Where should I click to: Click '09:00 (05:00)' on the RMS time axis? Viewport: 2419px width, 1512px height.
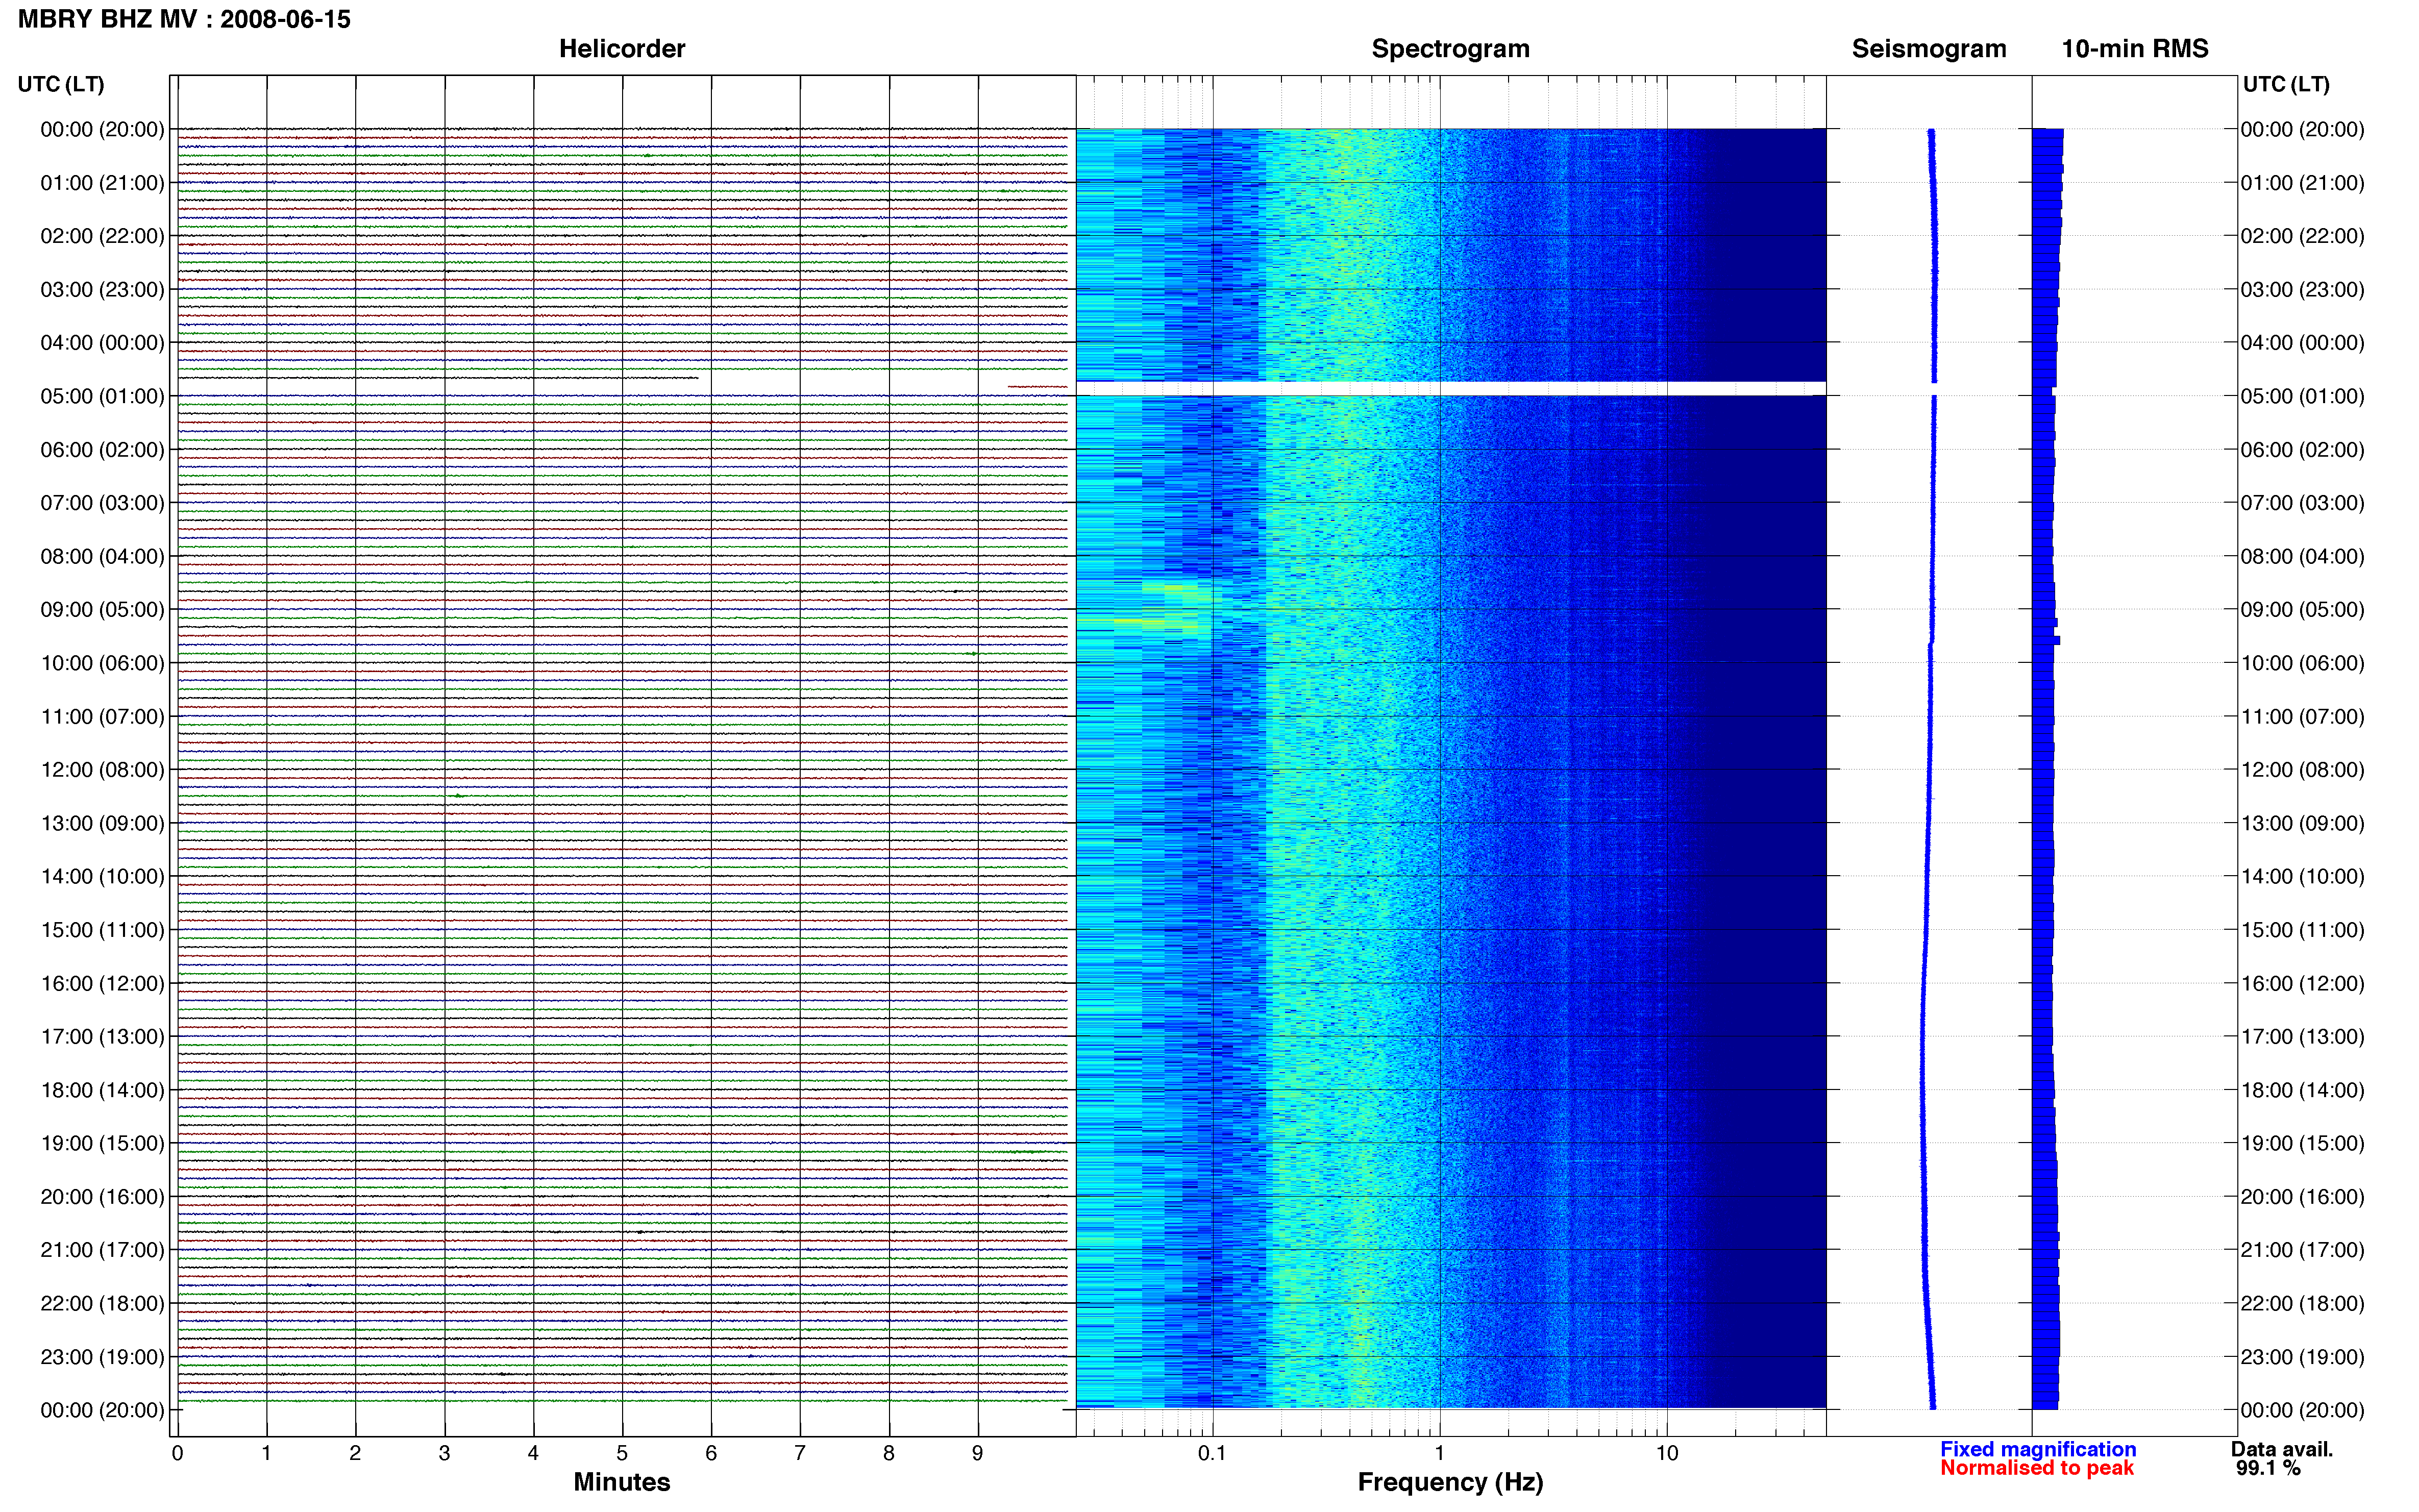pos(2302,610)
